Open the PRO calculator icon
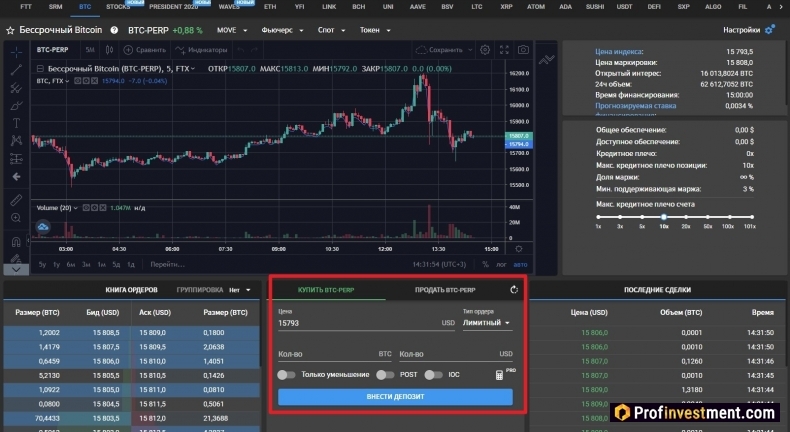The image size is (790, 432). coord(499,375)
